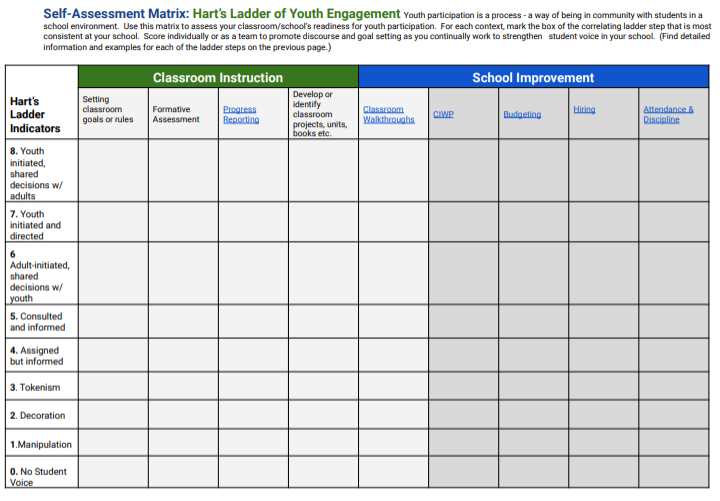This screenshot has width=720, height=501.
Task: Mark Formative Assessment box for level 7
Action: [x=183, y=222]
